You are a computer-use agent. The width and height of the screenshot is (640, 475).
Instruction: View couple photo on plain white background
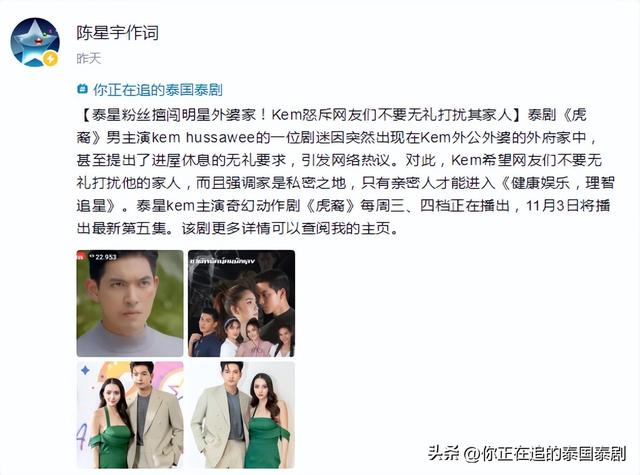[x=241, y=415]
